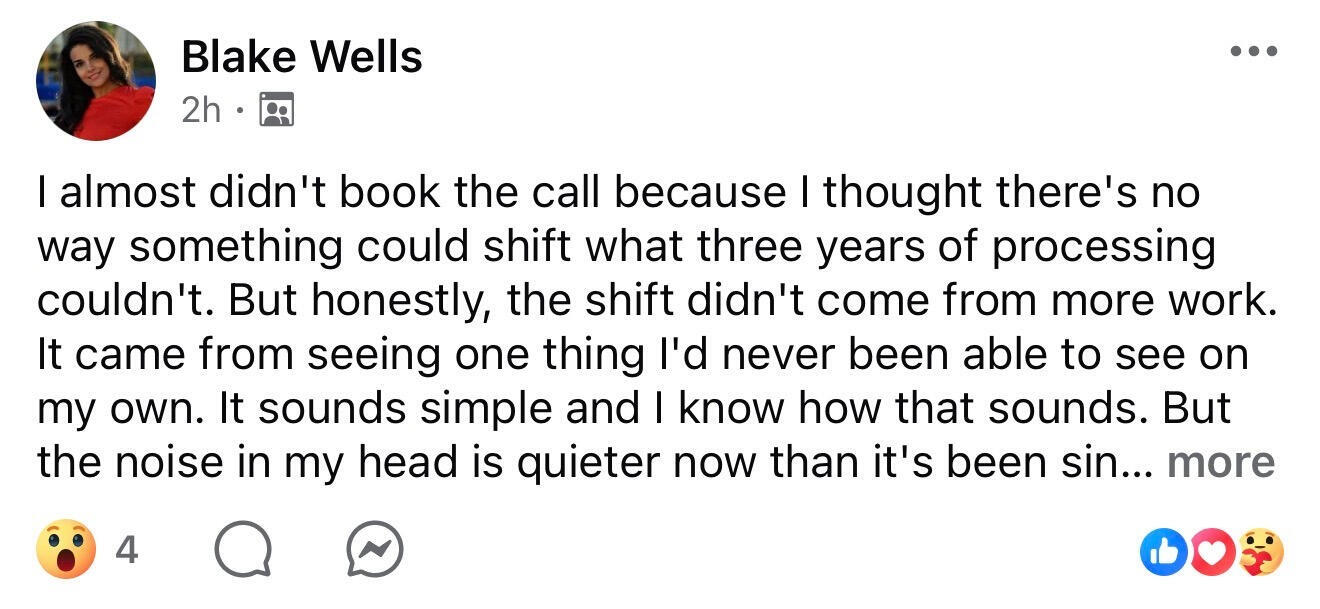Open the three-dot post options menu
Screen dimensions: 1320x609
pos(1254,52)
